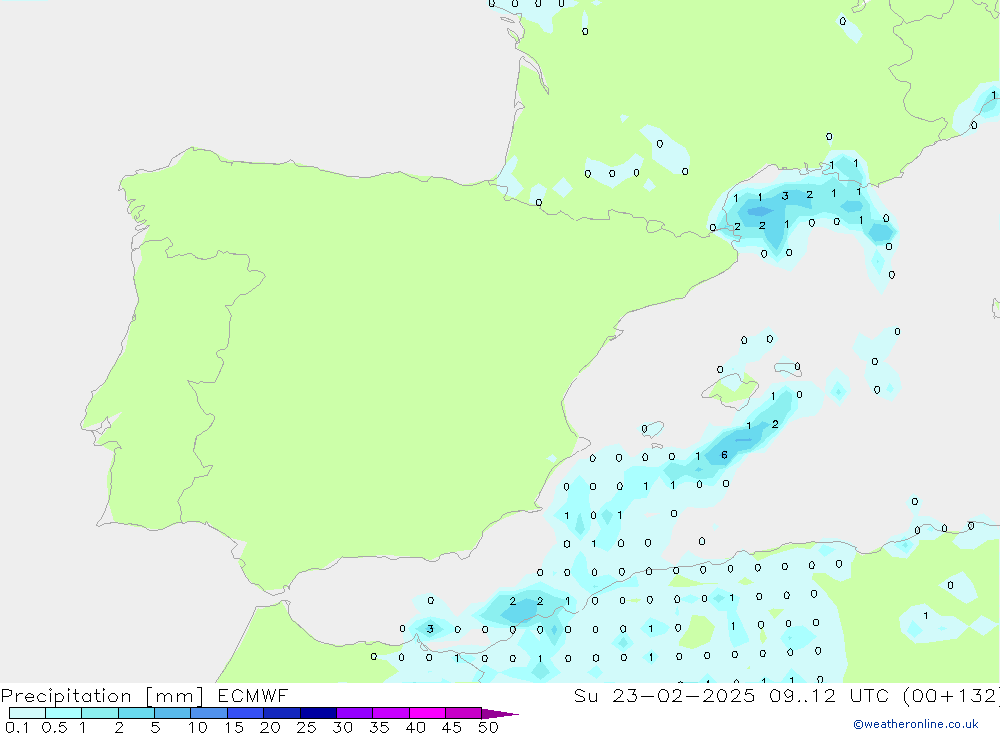This screenshot has width=1000, height=733.
Task: Click the '0.1' legend scale label
Action: click(17, 727)
